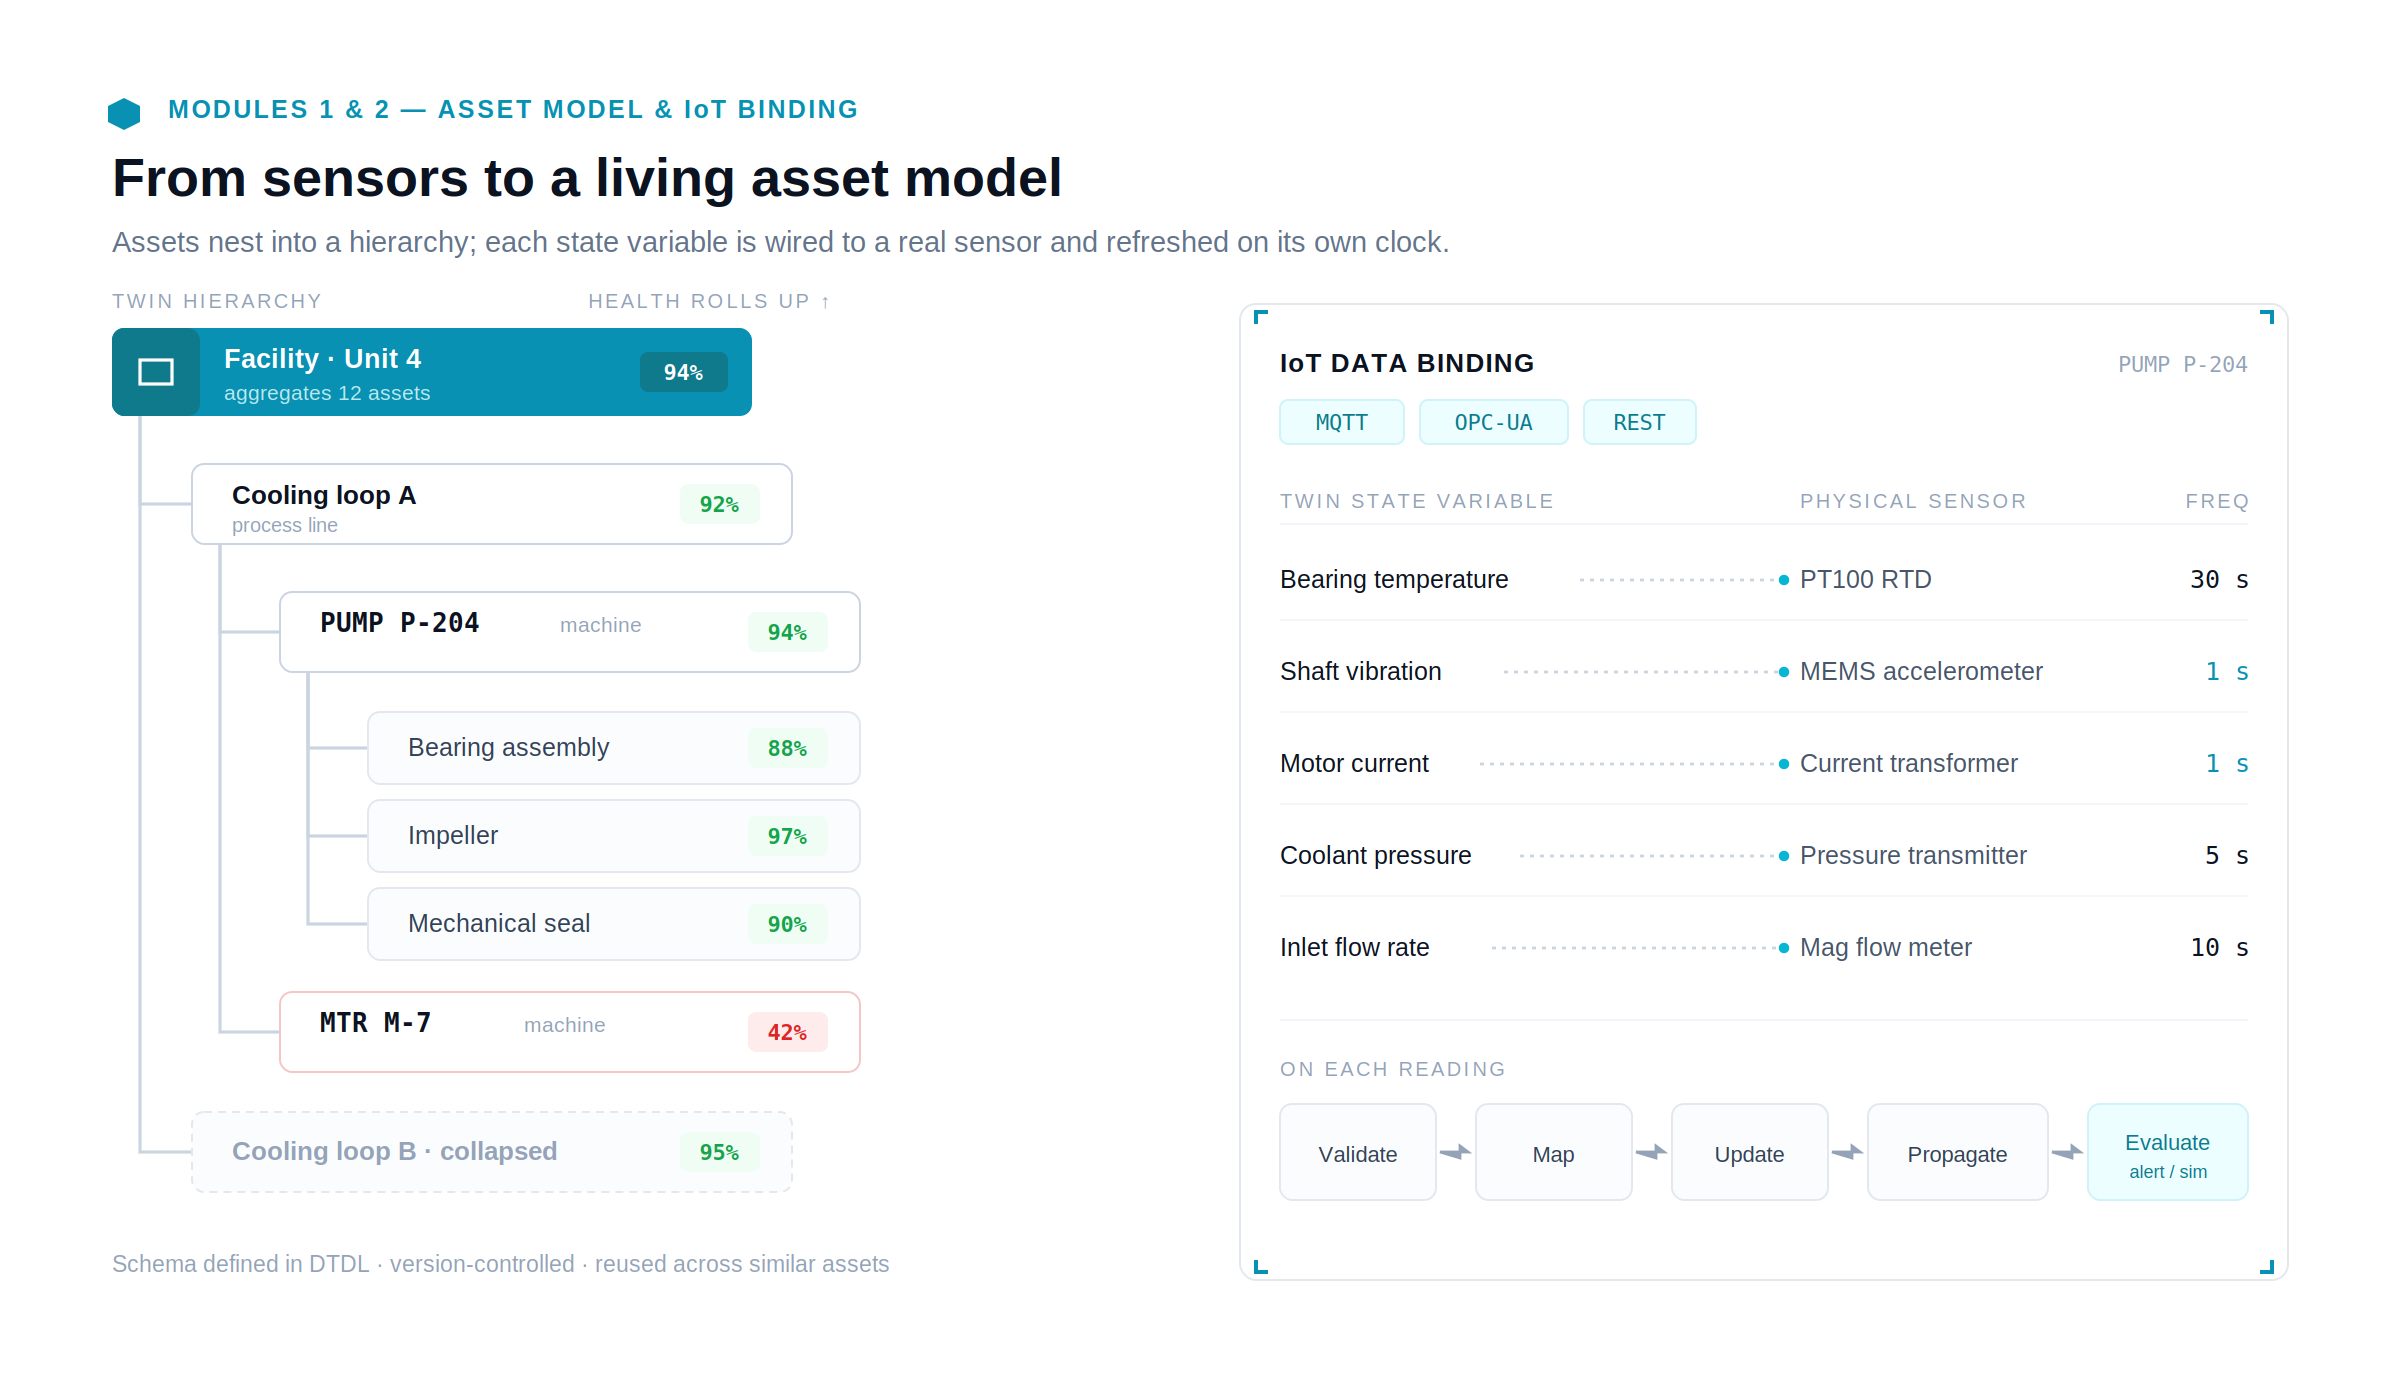
Task: Select the OPC-UA protocol chip
Action: 1494,422
